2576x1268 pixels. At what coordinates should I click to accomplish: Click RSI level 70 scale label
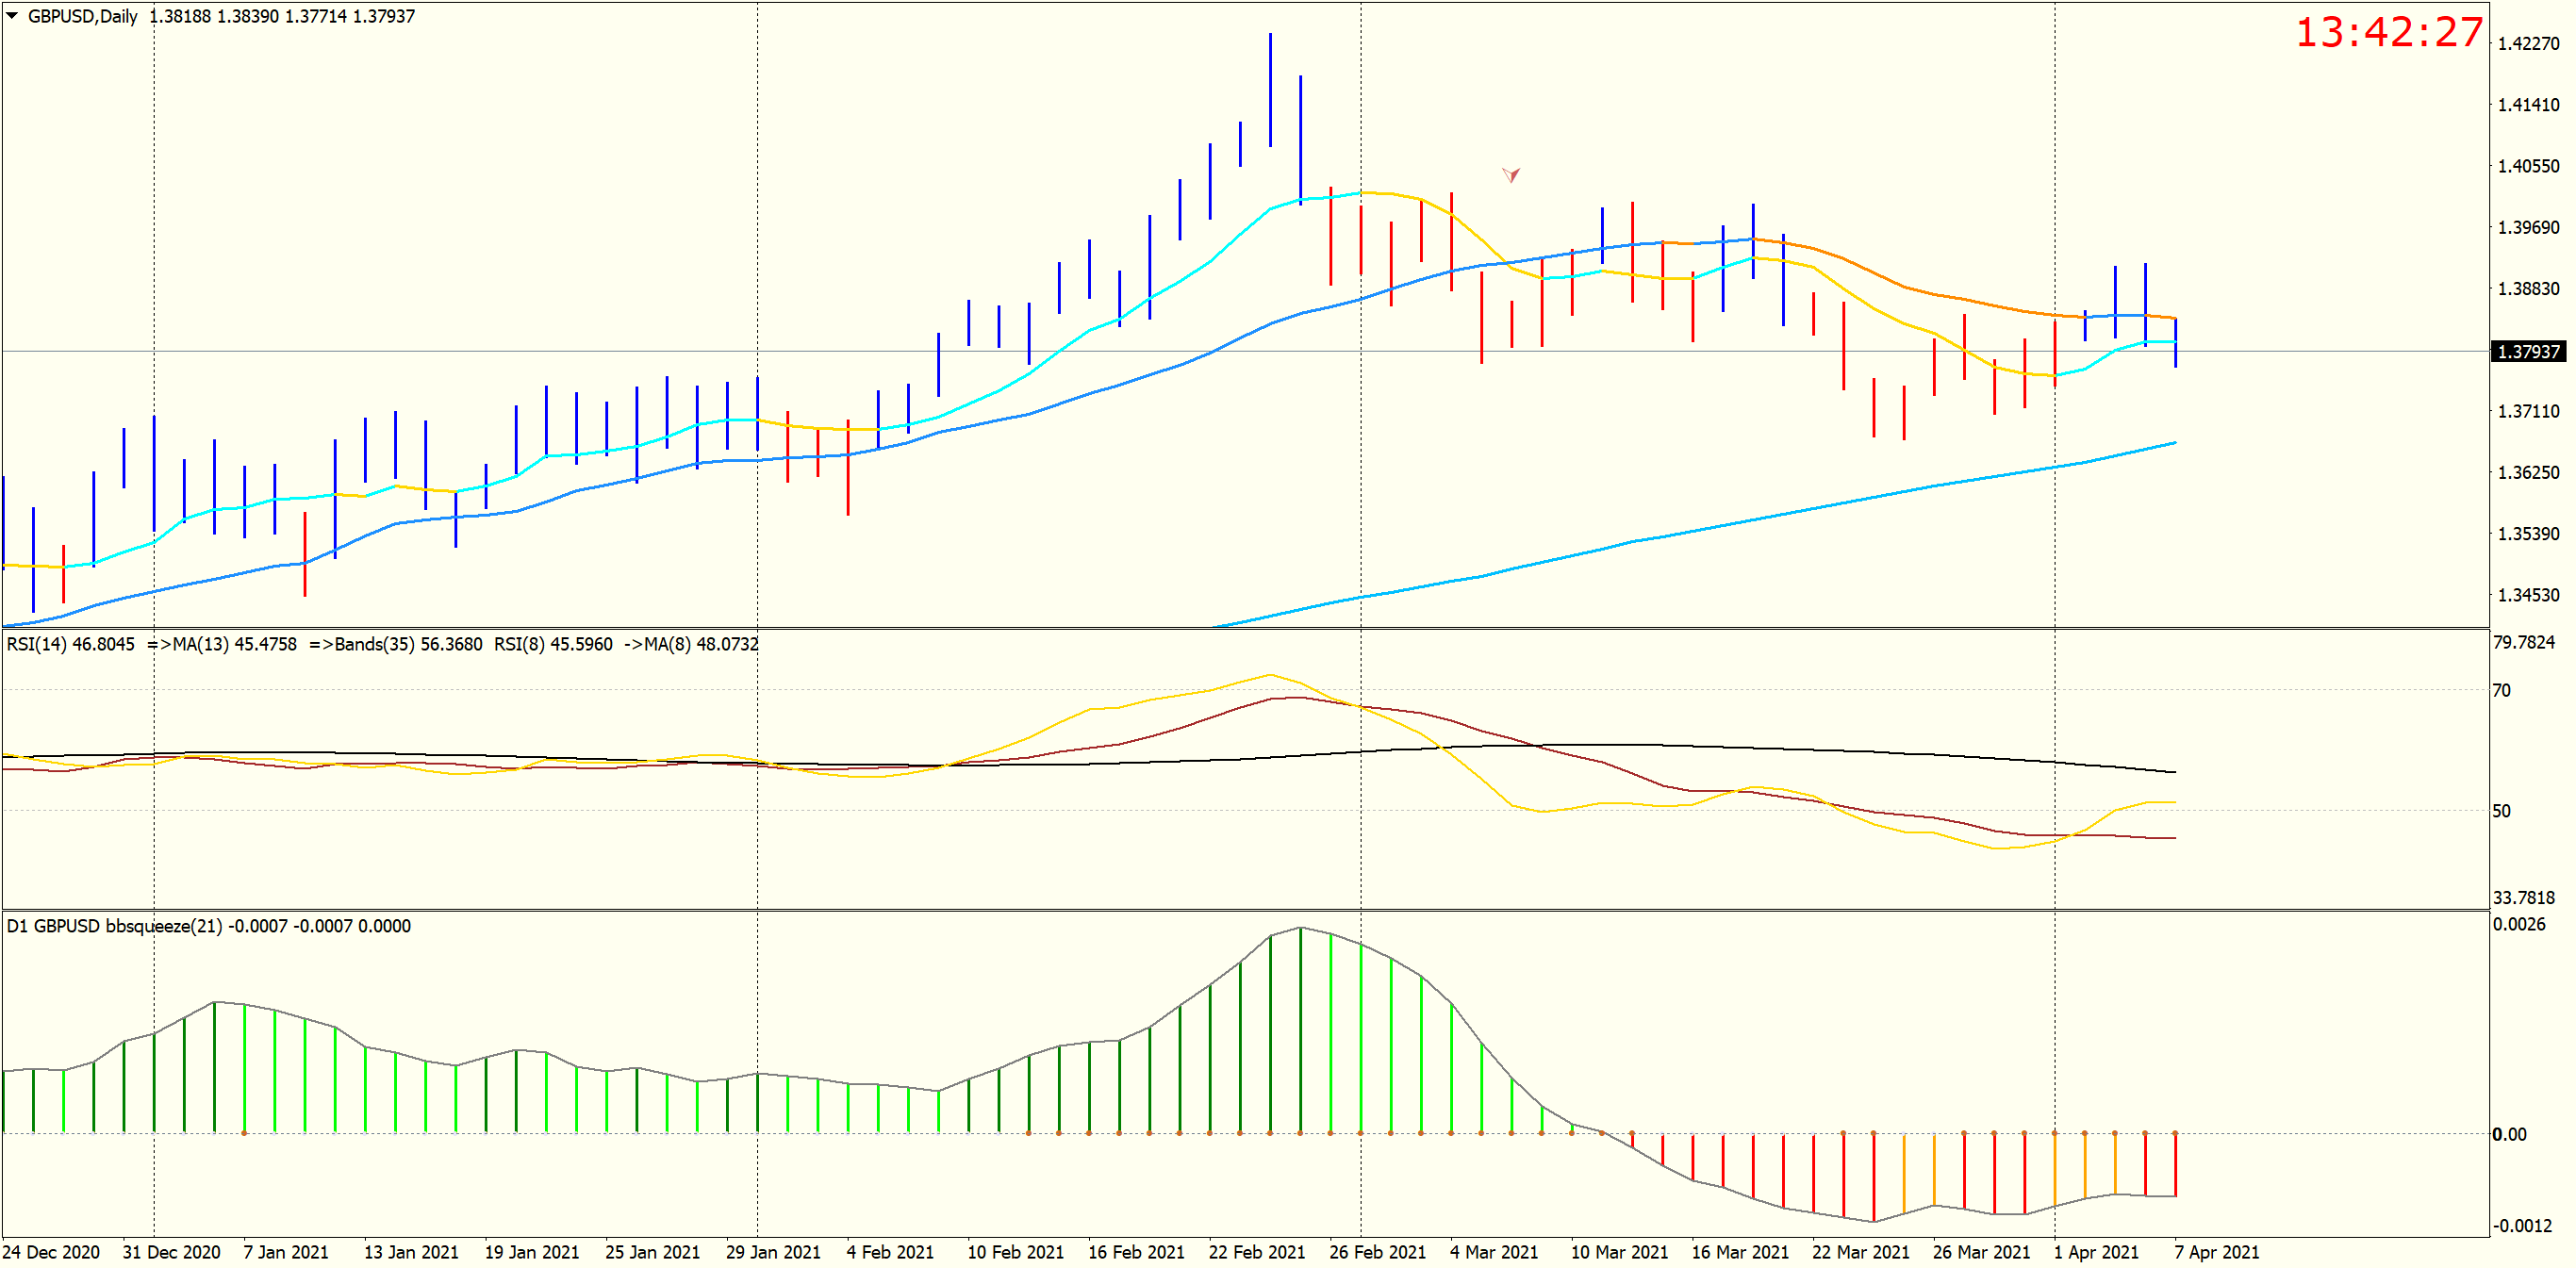click(2501, 691)
